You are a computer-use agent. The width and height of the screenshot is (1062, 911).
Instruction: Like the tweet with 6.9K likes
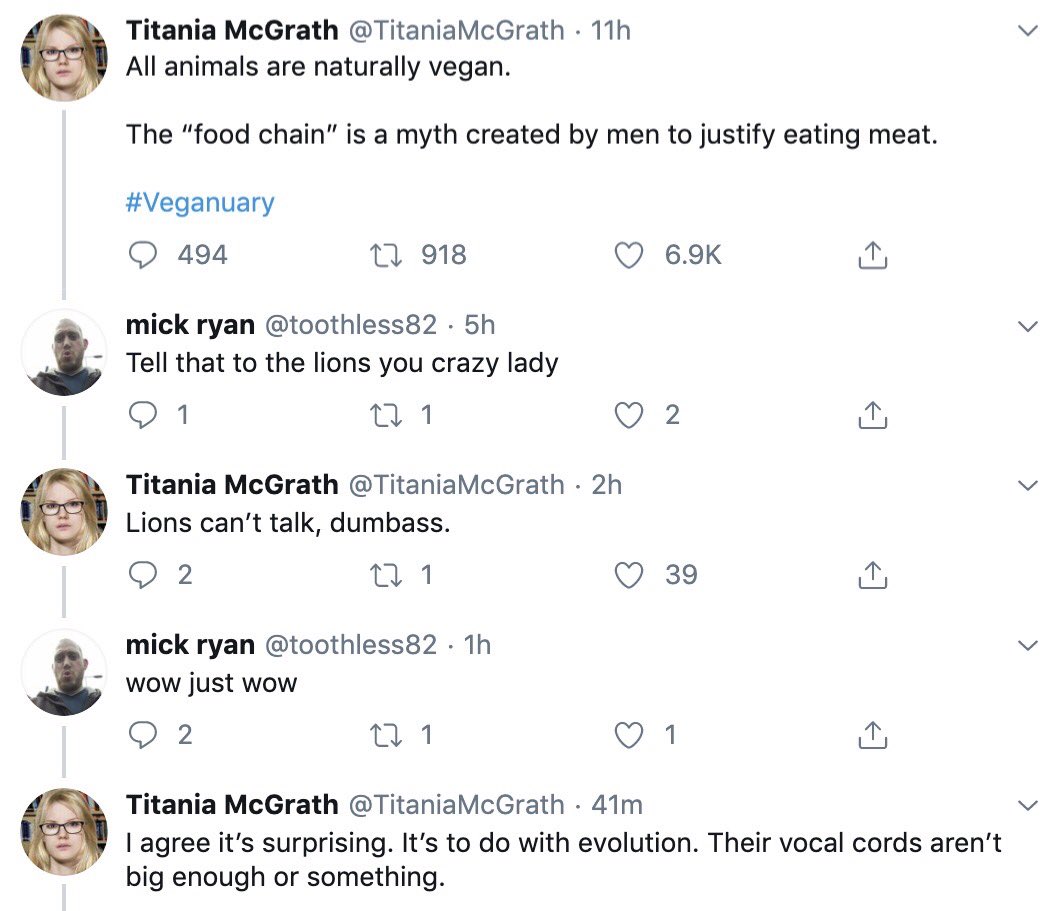click(x=628, y=255)
